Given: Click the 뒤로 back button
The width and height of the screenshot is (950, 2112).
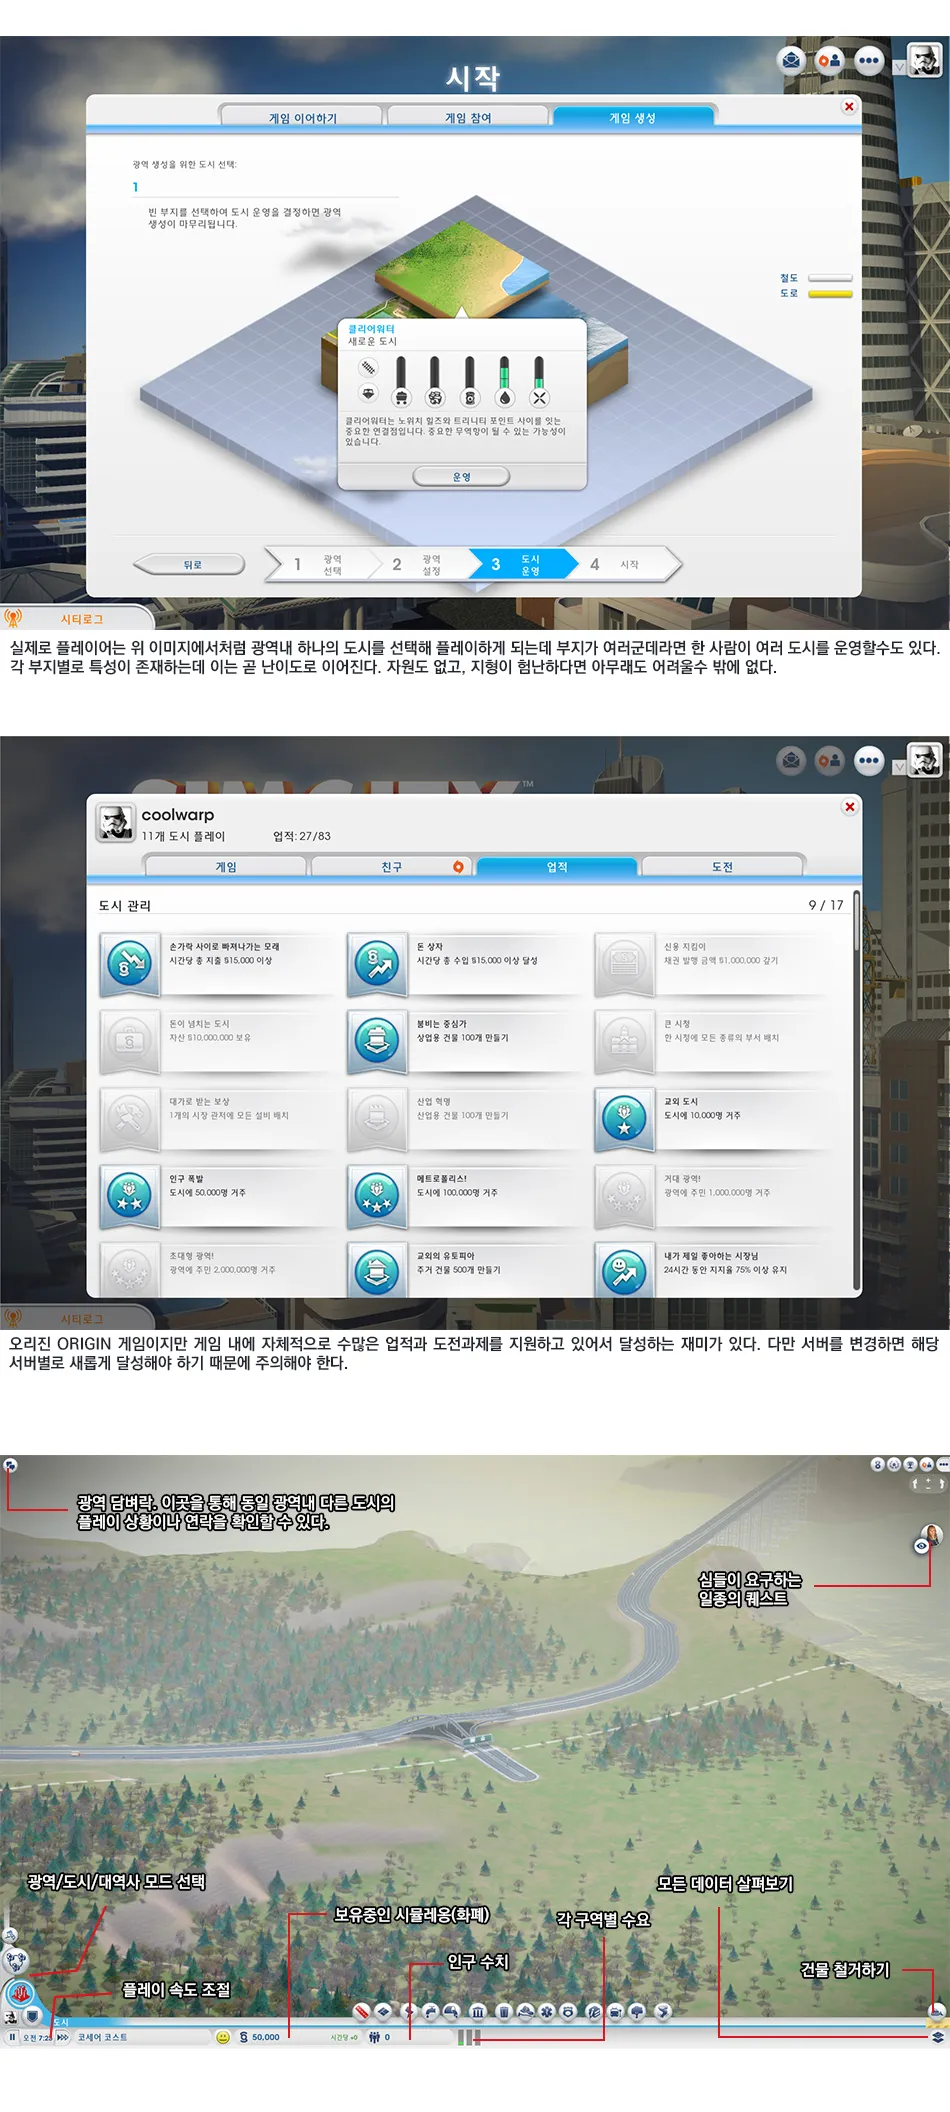Looking at the screenshot, I should click(192, 564).
